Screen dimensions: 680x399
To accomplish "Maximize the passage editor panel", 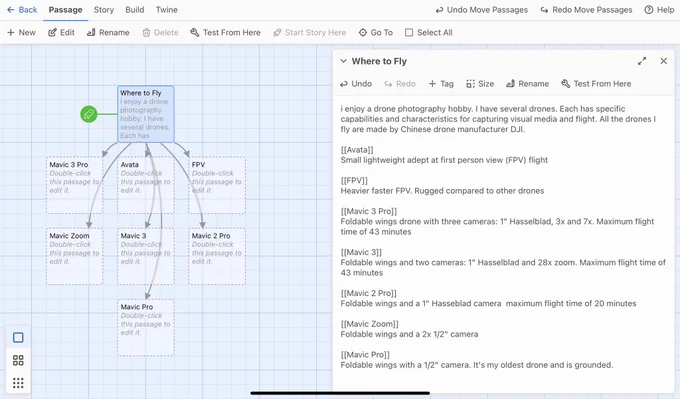I will pos(642,61).
